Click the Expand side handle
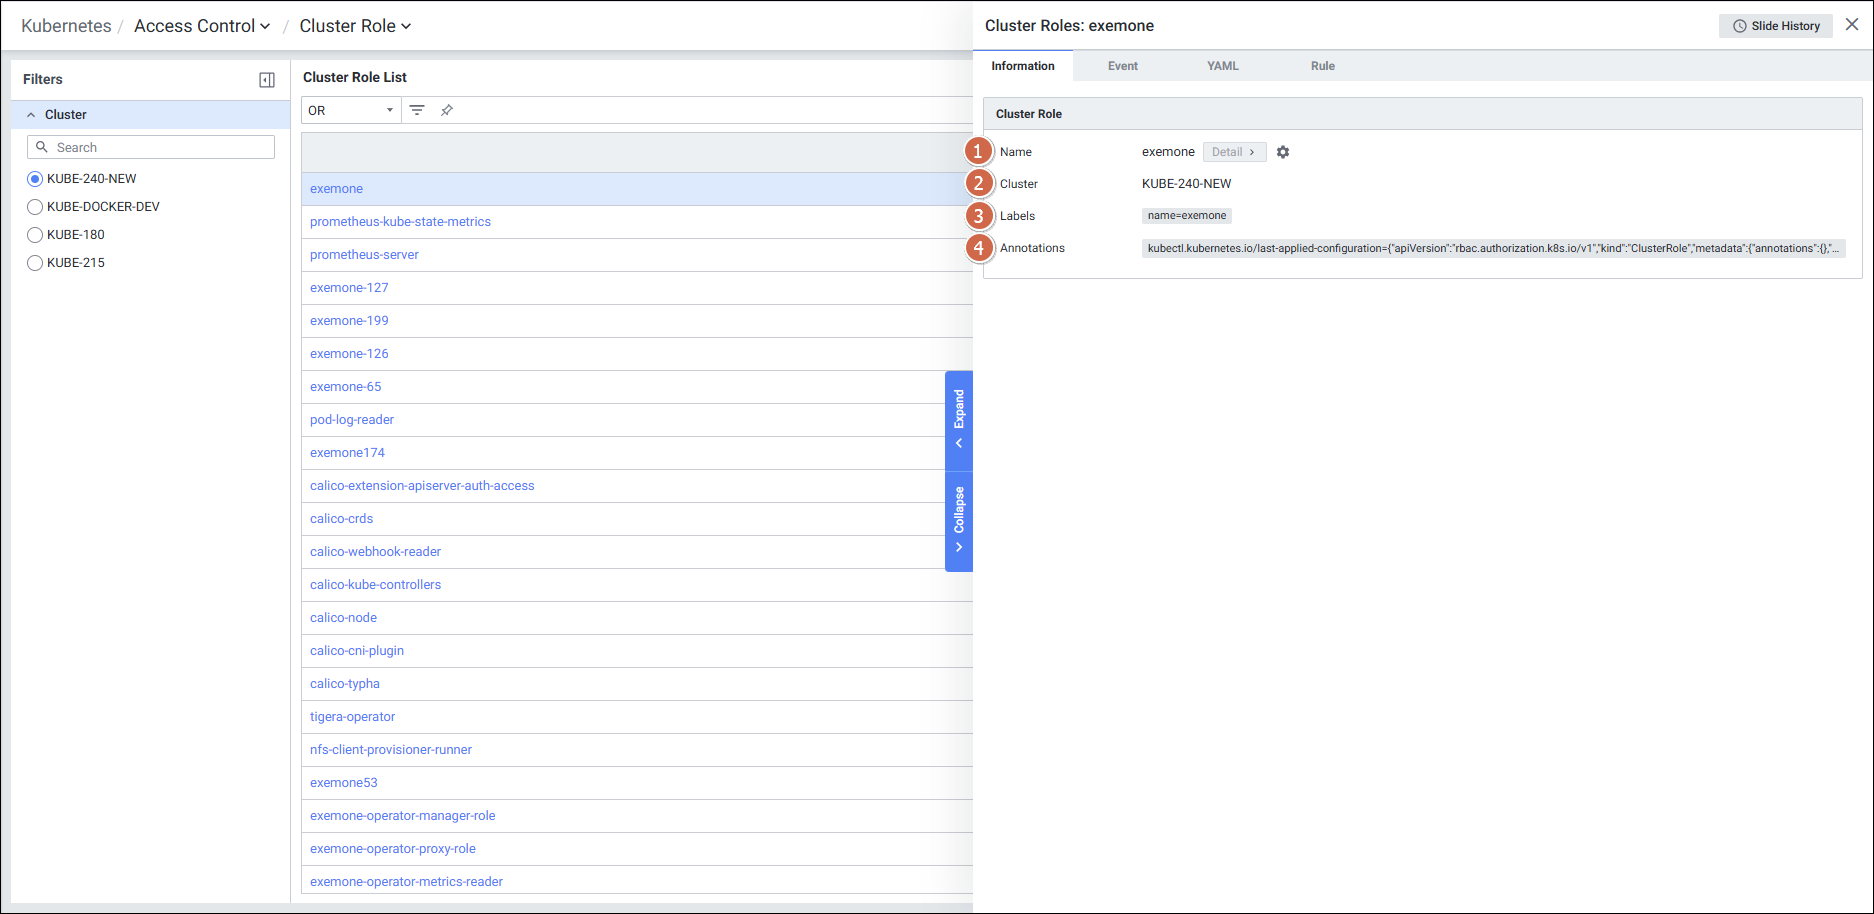1874x914 pixels. (x=959, y=420)
